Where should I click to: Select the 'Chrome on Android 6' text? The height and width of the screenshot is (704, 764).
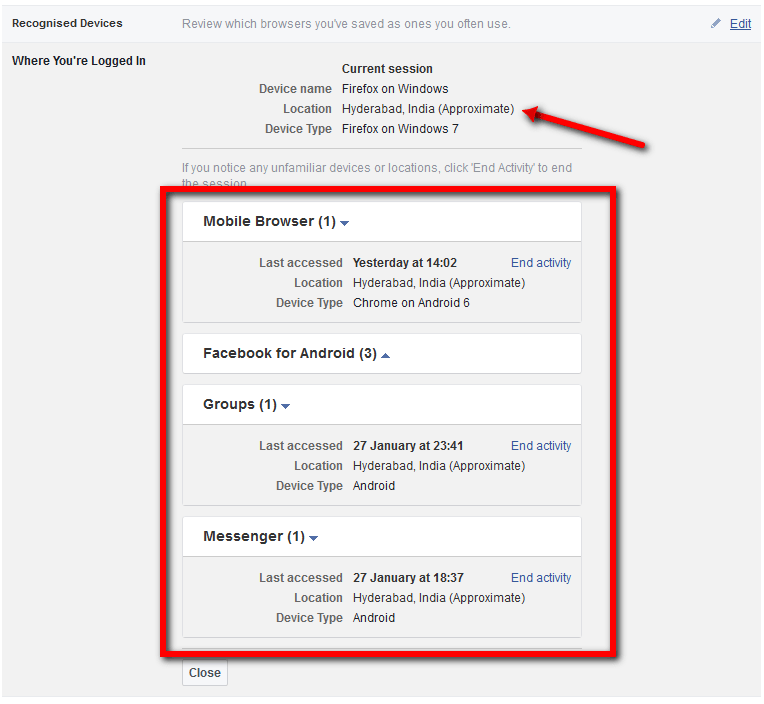(411, 303)
